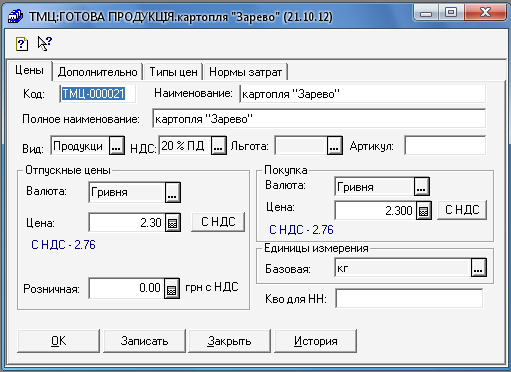Open calculator for the Розничная price field
This screenshot has height=372, width=511.
[172, 288]
